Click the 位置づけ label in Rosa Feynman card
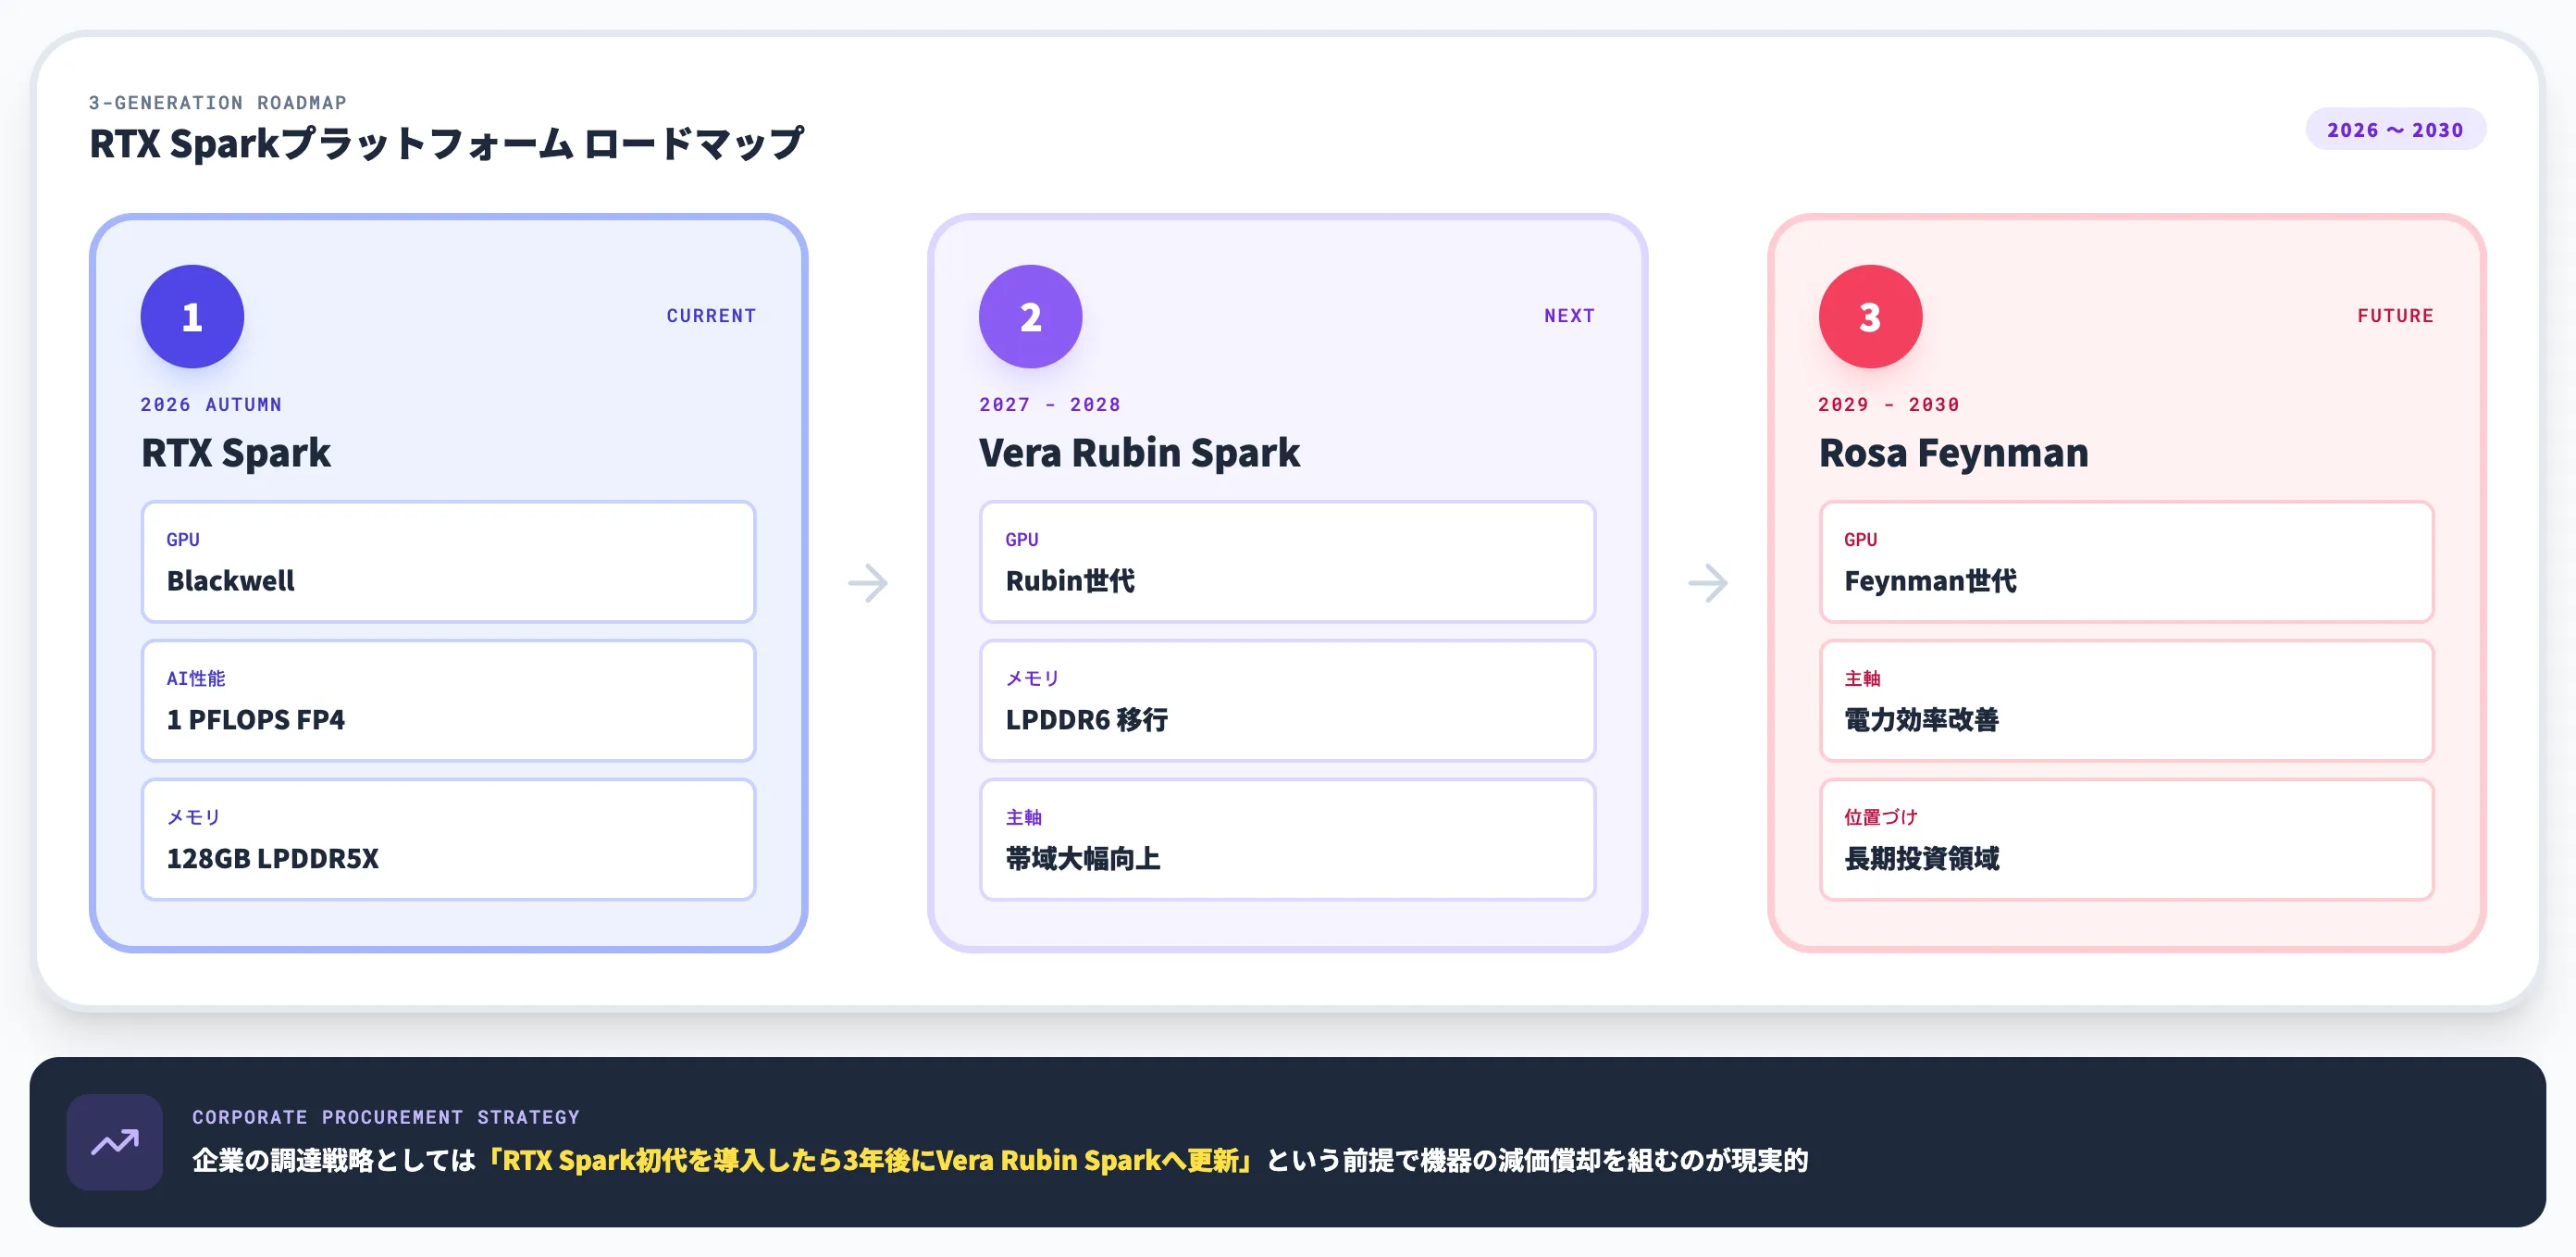2576x1257 pixels. point(1880,817)
